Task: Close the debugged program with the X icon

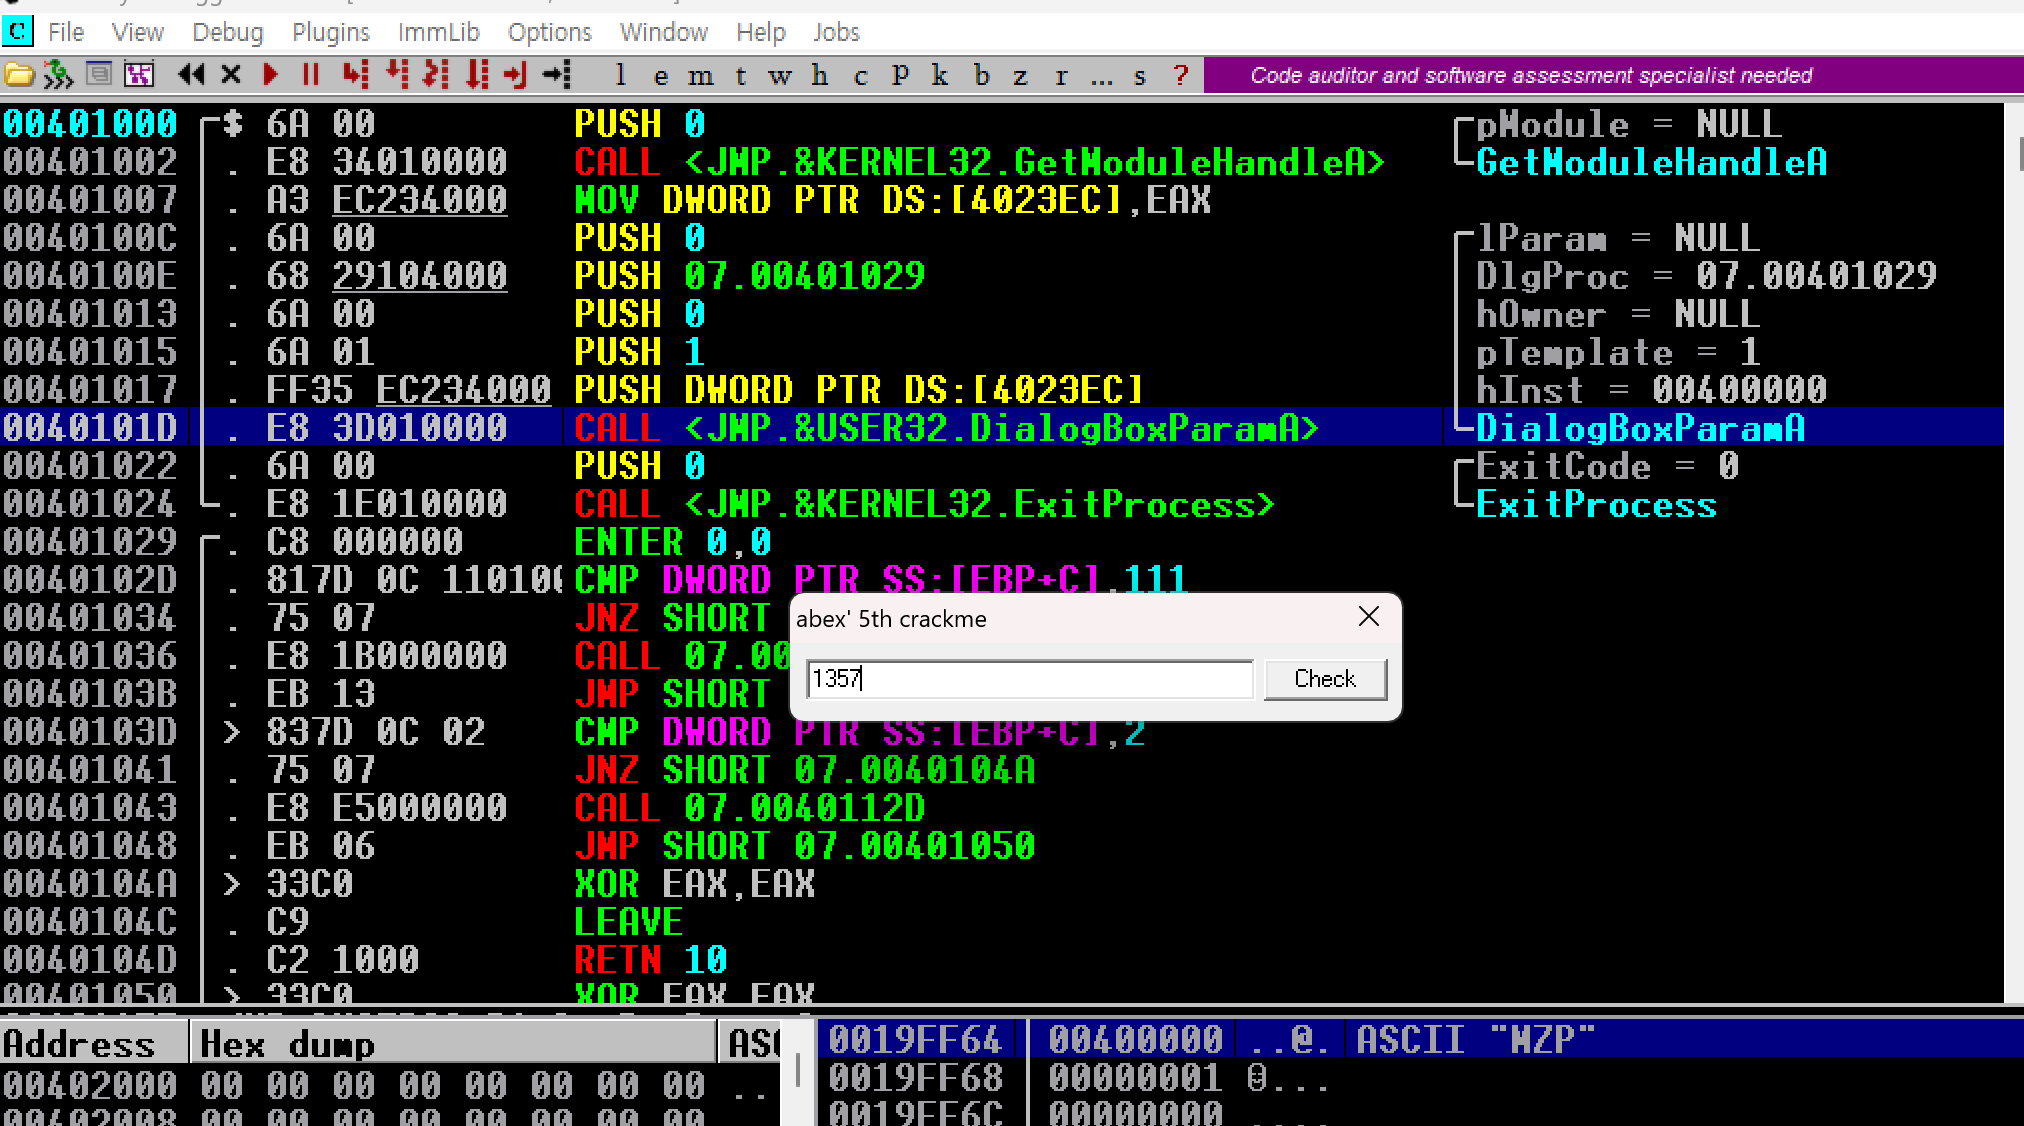Action: (231, 75)
